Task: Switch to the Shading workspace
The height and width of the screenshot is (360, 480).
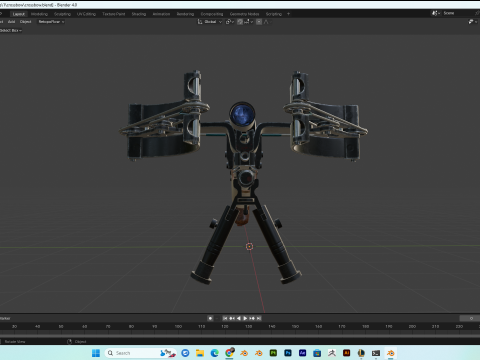Action: pos(139,14)
